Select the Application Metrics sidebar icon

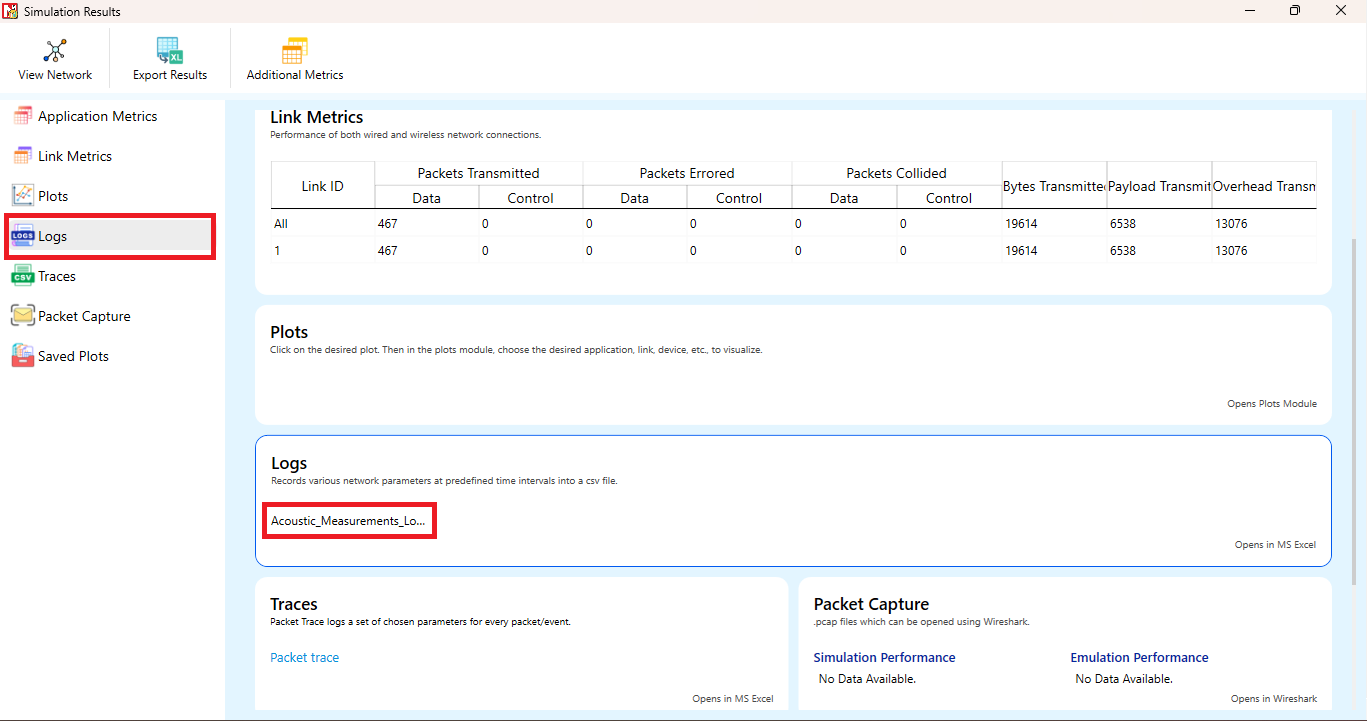point(23,116)
